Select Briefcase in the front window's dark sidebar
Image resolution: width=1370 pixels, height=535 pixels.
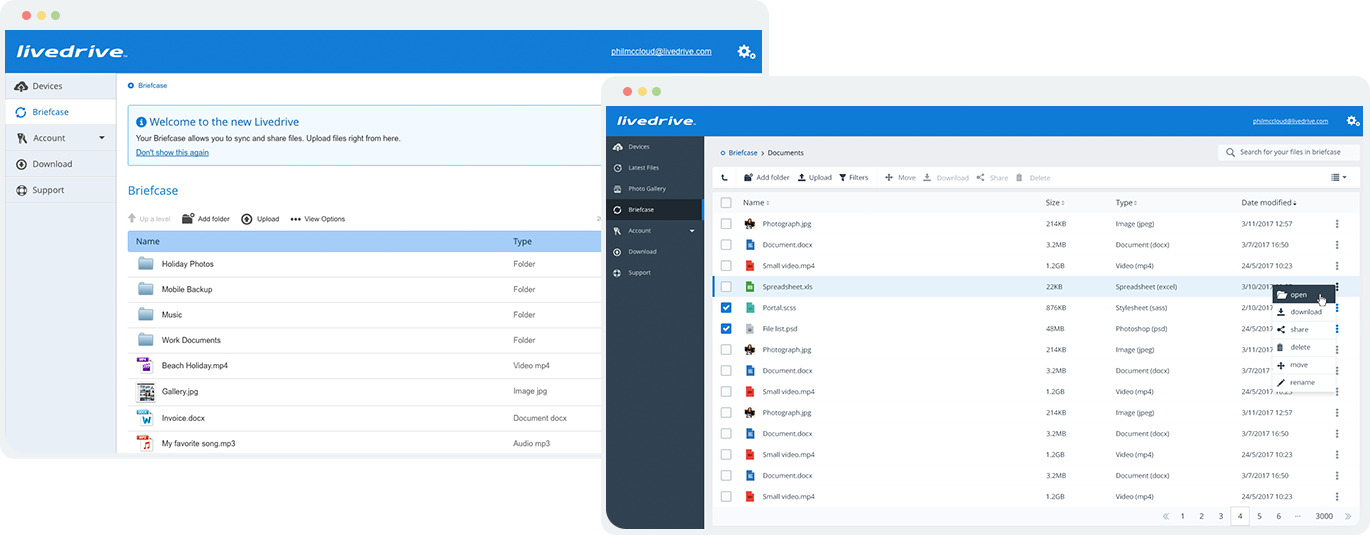pyautogui.click(x=654, y=210)
